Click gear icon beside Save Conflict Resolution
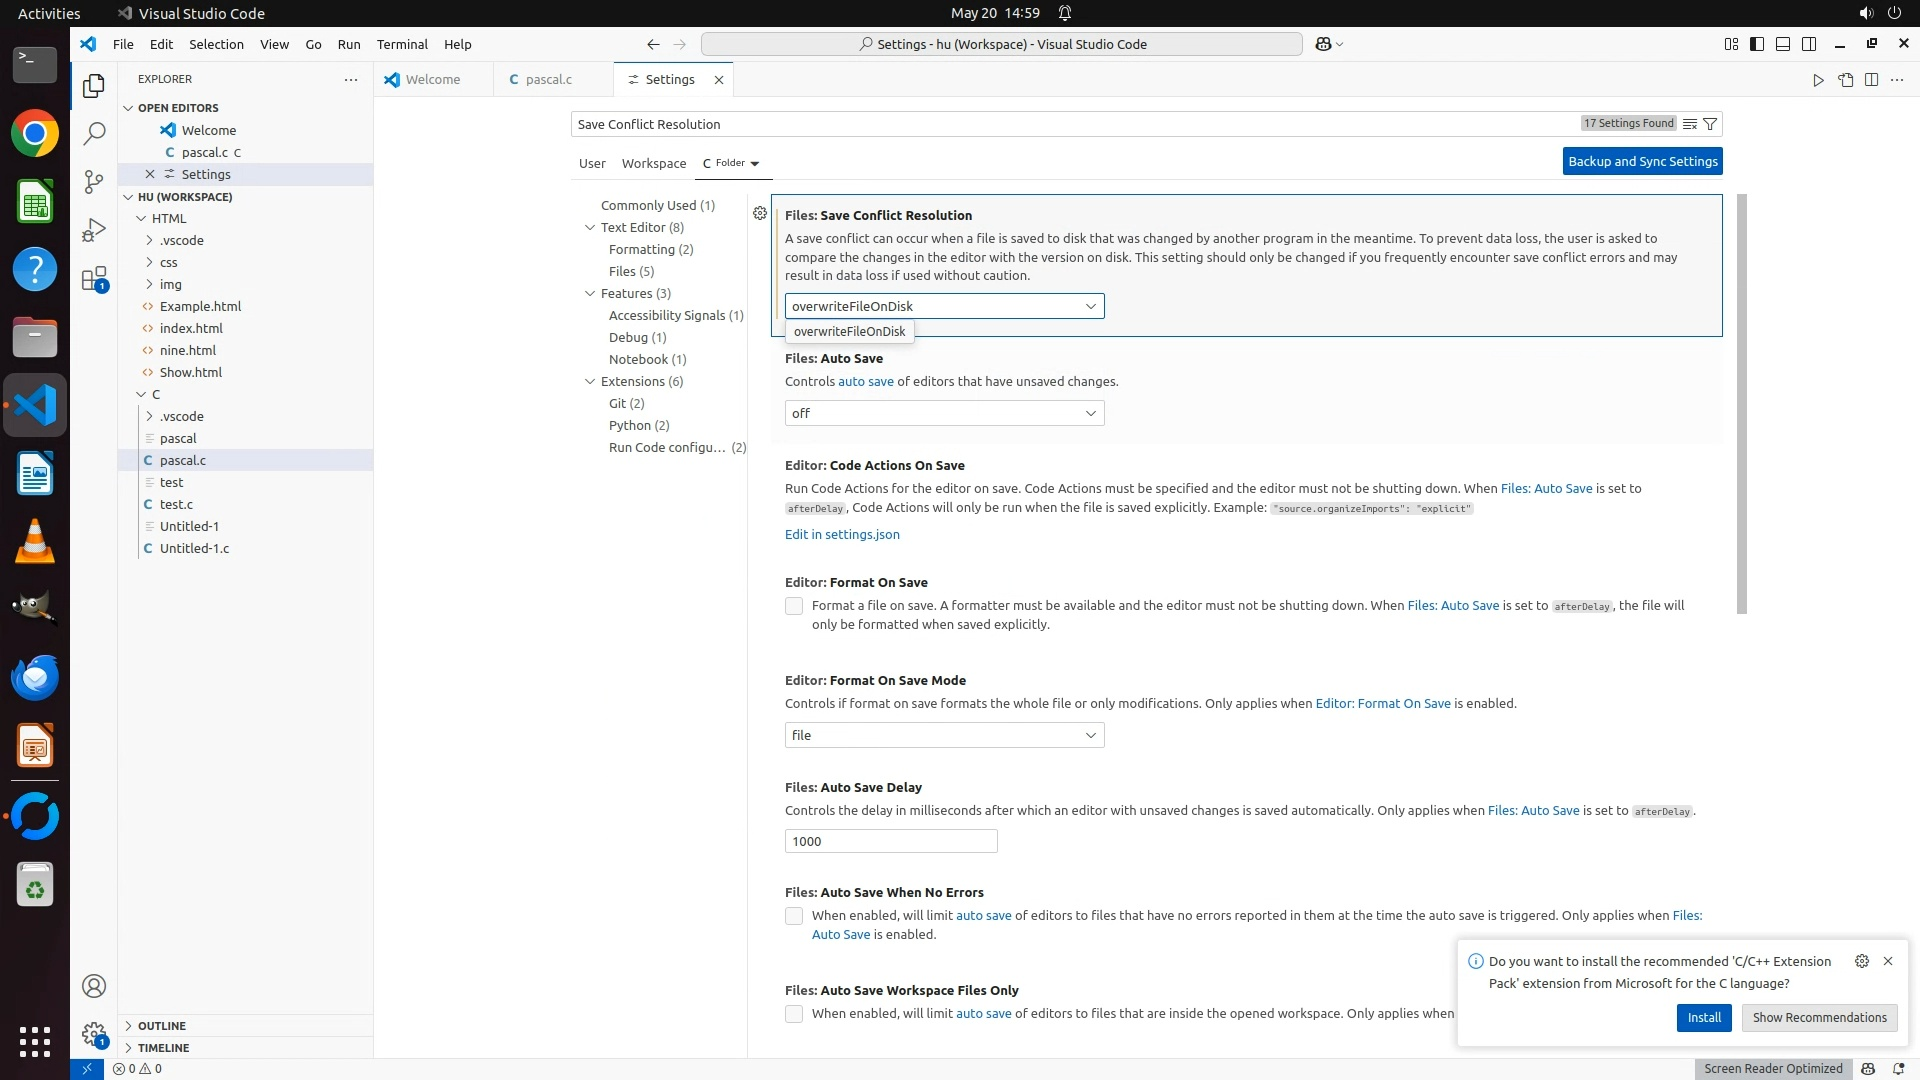 tap(760, 213)
